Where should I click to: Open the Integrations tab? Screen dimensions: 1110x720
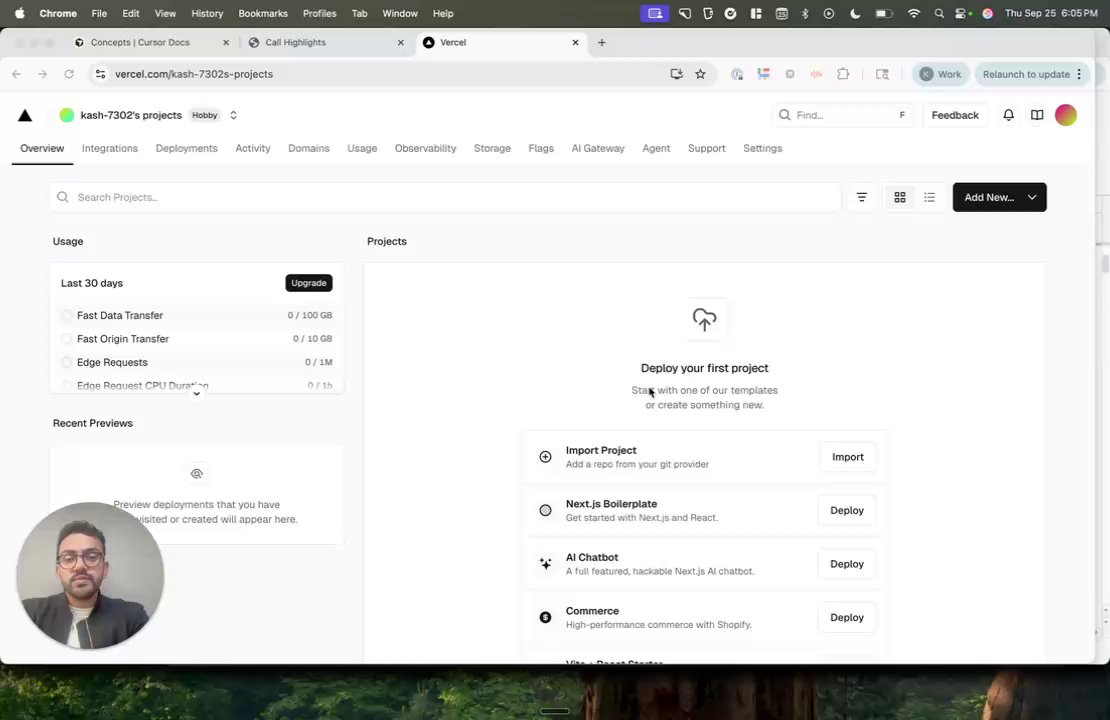110,149
